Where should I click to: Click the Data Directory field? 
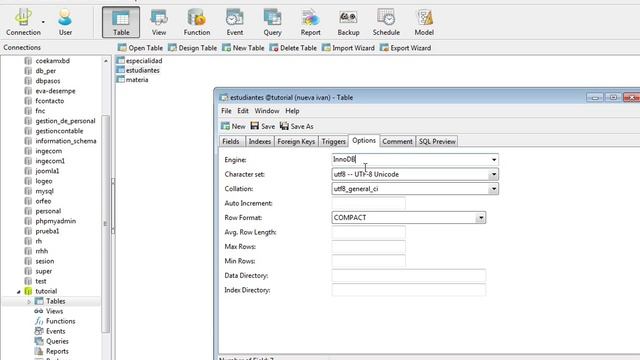(x=409, y=276)
